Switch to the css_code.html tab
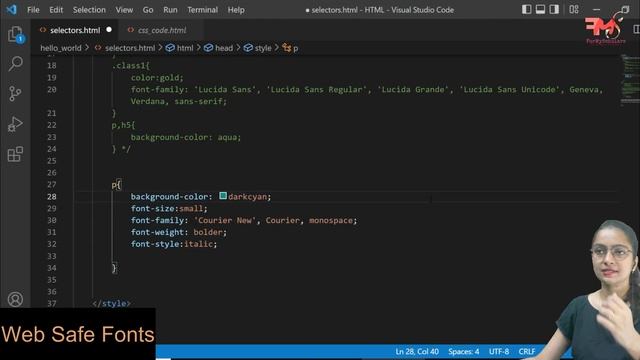640x360 pixels. 162,30
